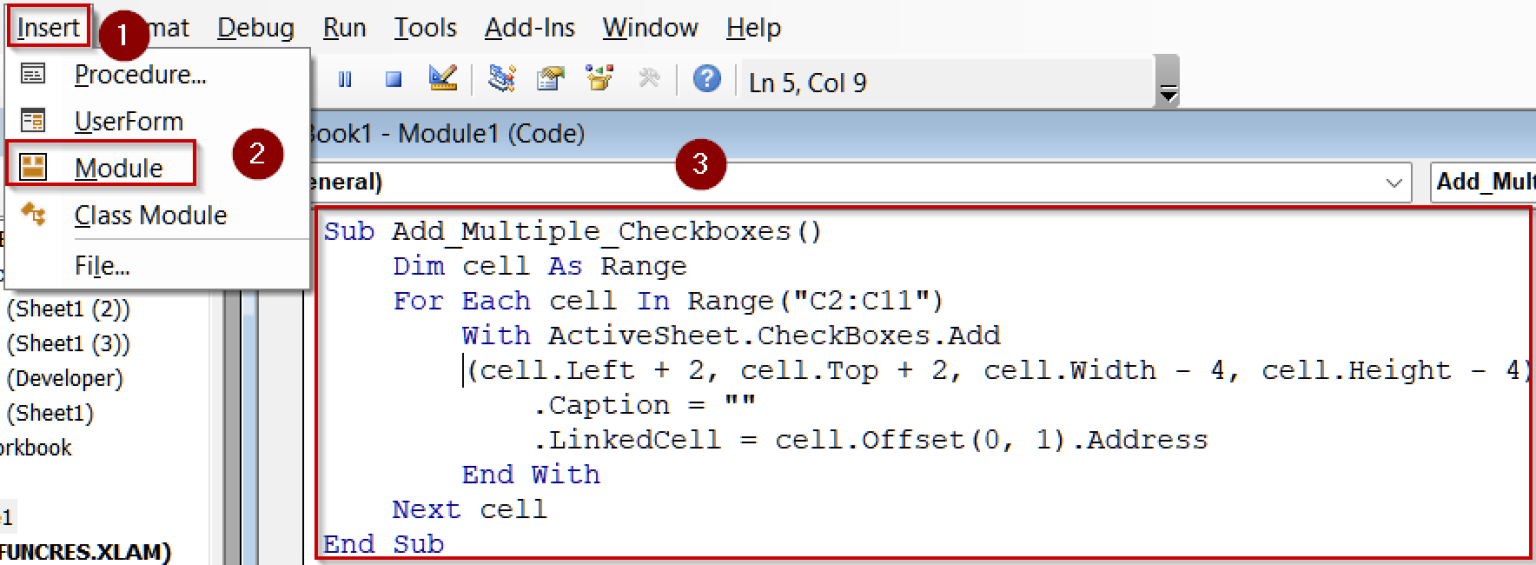Open the Tools menu
Viewport: 1536px width, 565px height.
point(425,28)
